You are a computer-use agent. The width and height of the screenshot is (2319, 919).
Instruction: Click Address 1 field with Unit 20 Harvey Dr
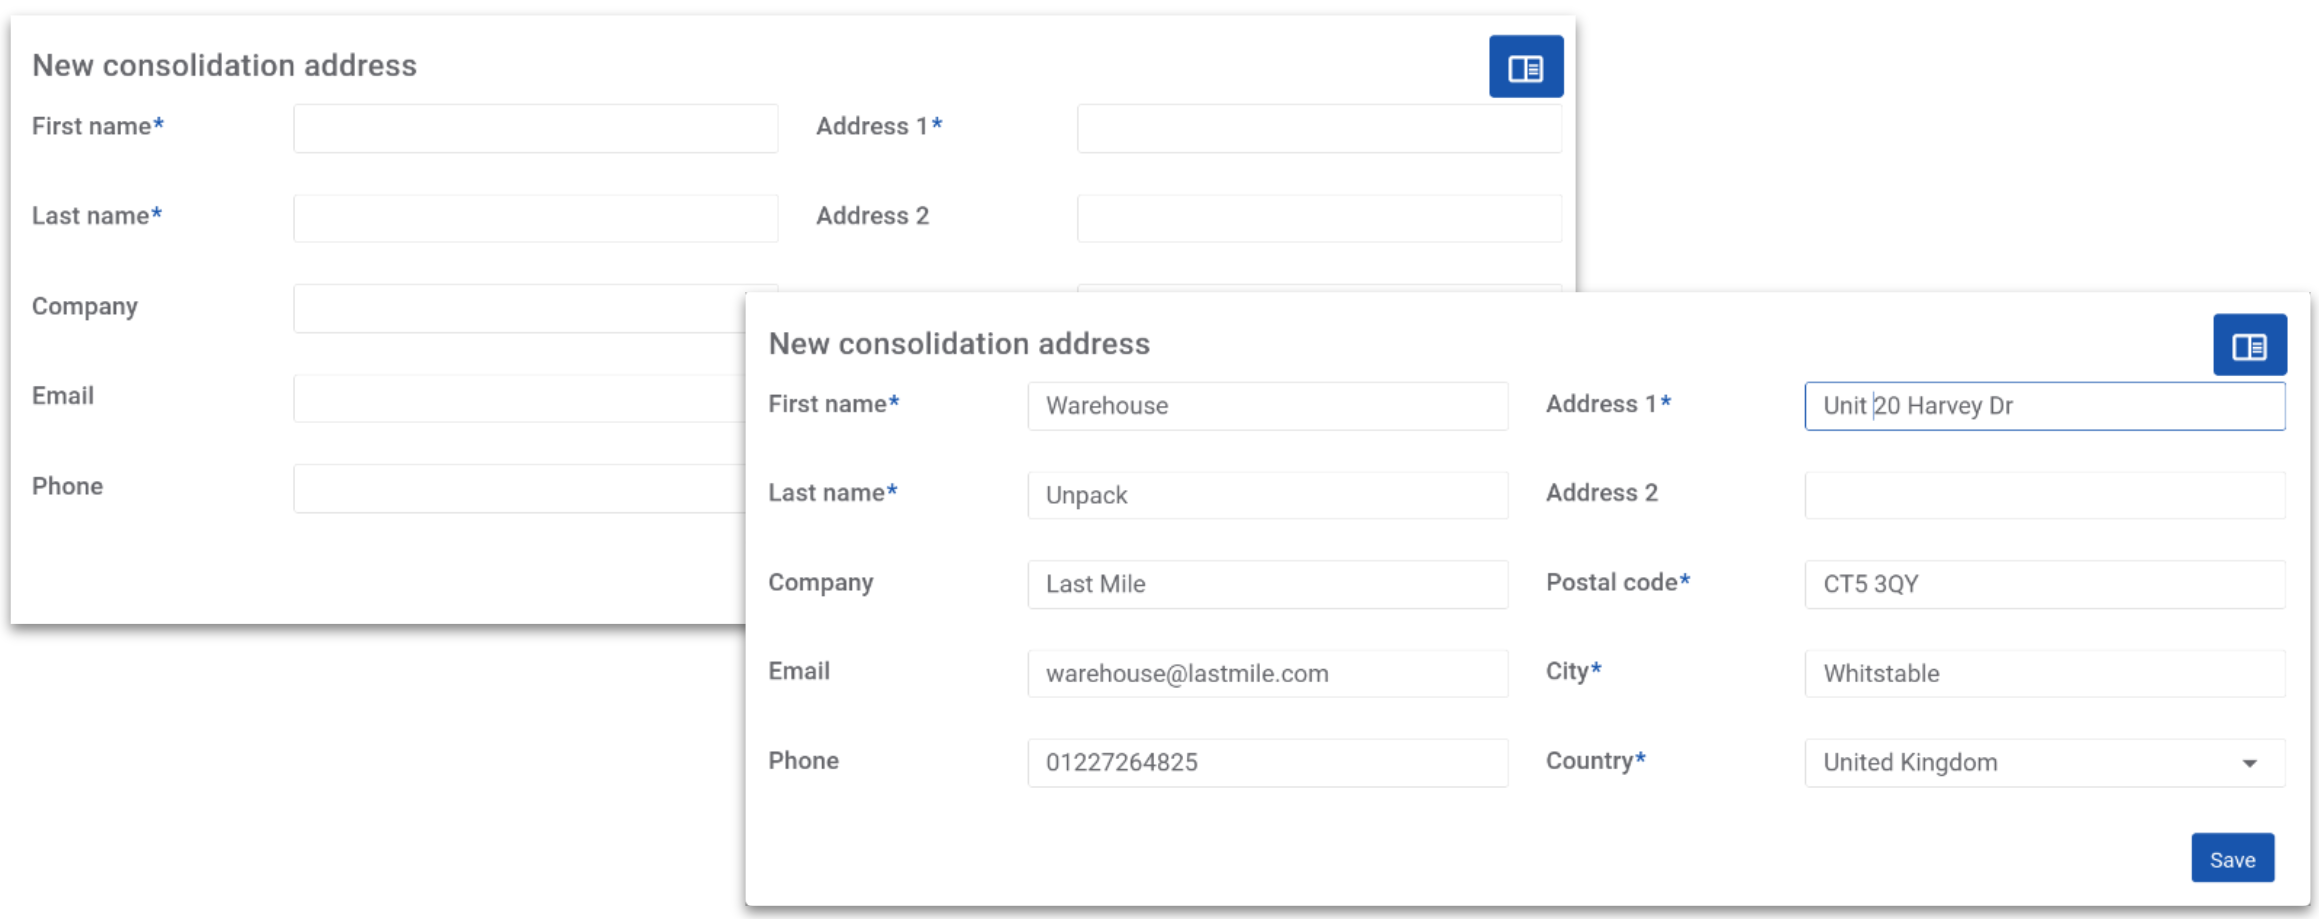[x=2044, y=406]
